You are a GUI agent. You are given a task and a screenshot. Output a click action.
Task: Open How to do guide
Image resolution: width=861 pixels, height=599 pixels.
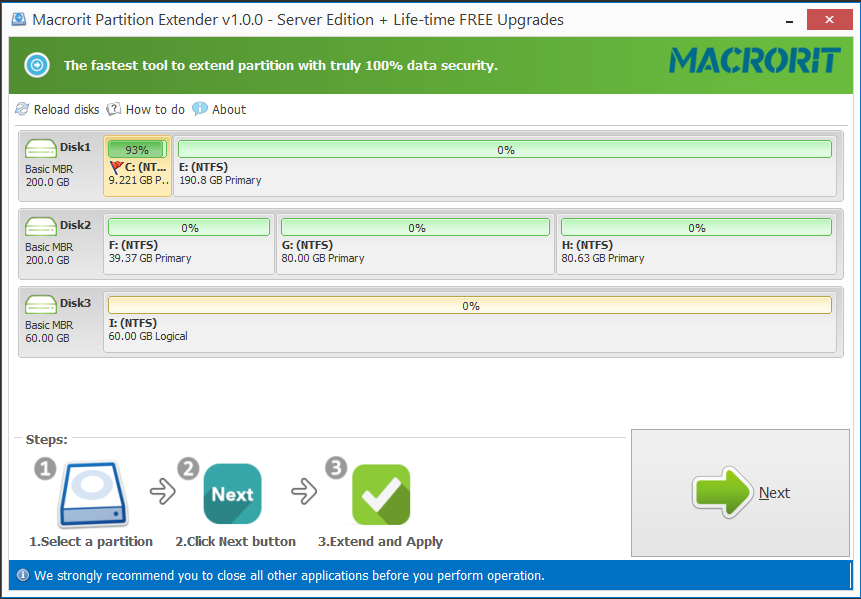(155, 109)
